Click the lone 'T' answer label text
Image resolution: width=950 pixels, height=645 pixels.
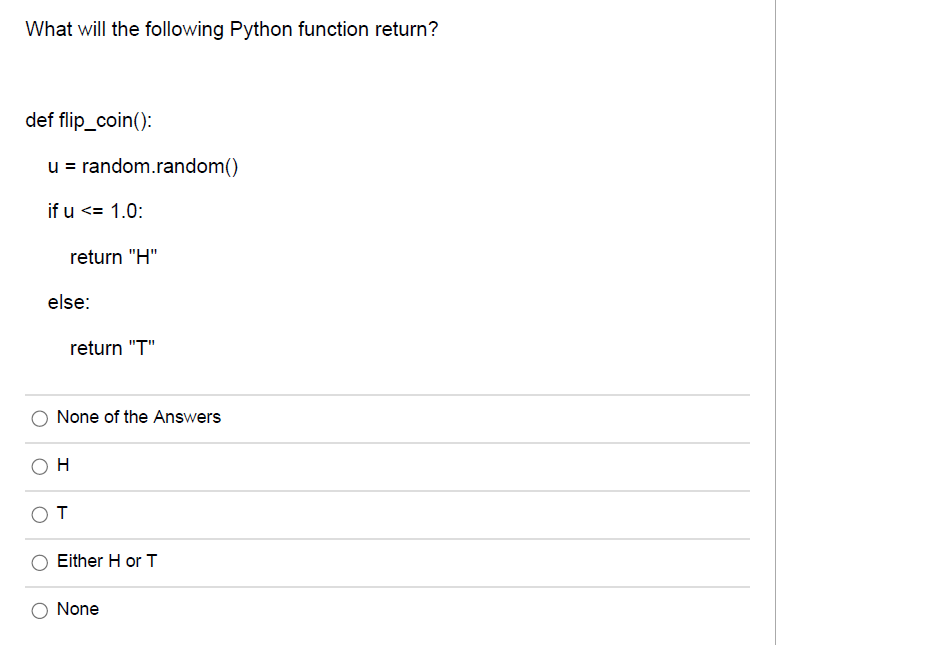[62, 514]
